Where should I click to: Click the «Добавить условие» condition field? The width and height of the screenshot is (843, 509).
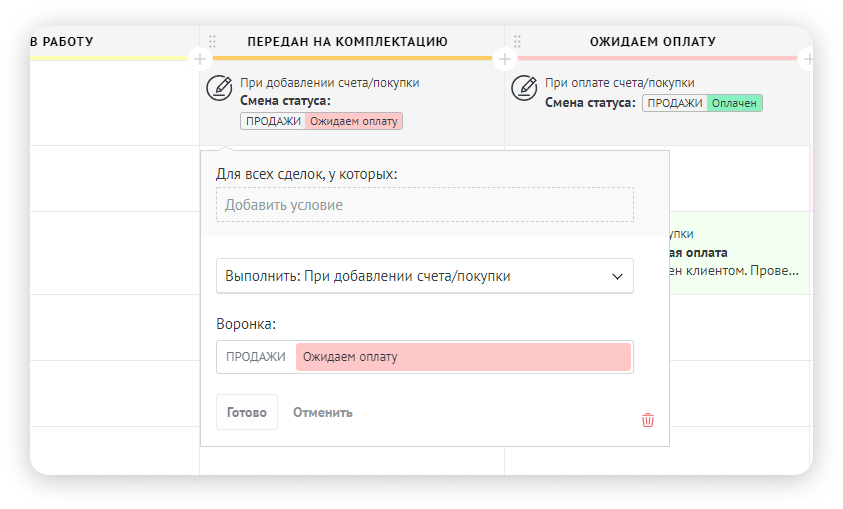tap(424, 205)
